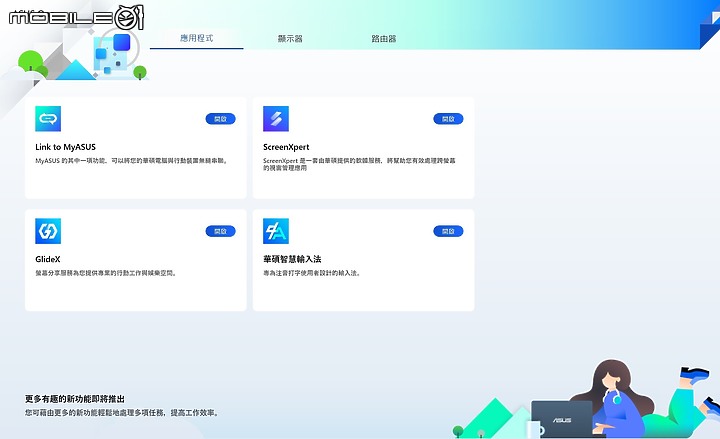Switch to the 顯示器 tab
The width and height of the screenshot is (720, 439).
point(290,39)
